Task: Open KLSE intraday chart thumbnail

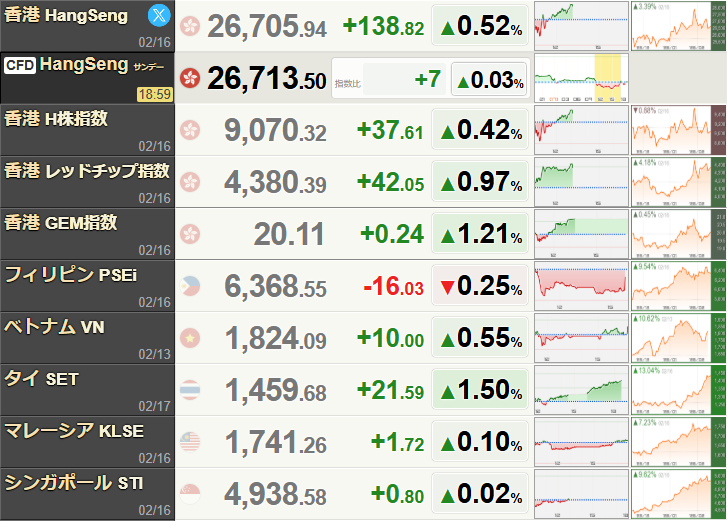Action: (x=581, y=442)
